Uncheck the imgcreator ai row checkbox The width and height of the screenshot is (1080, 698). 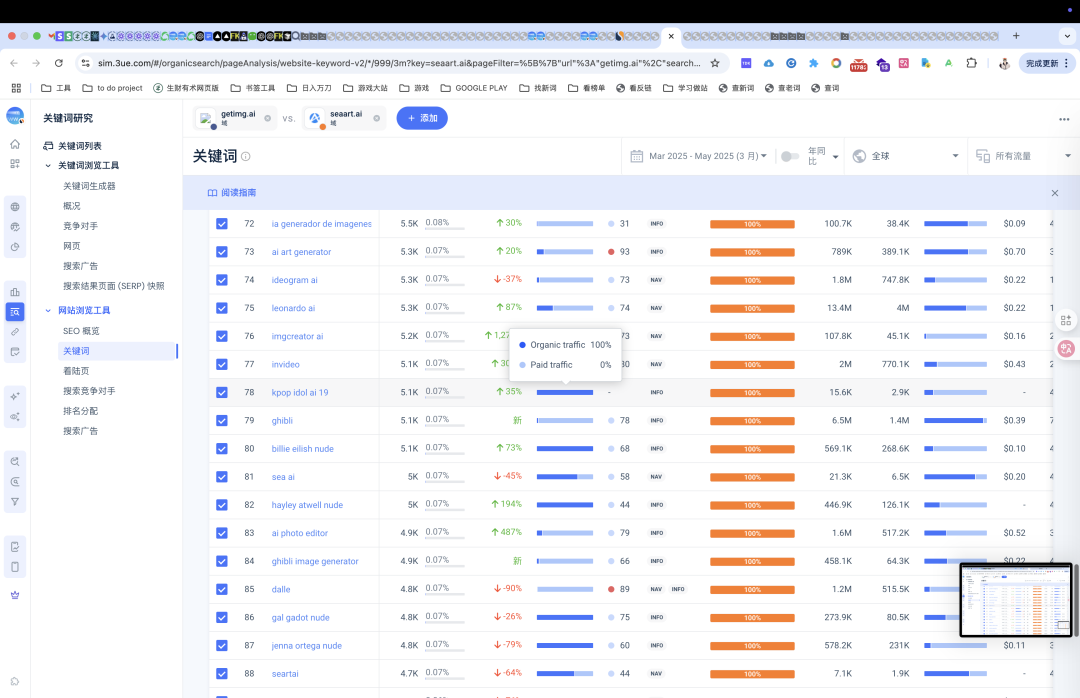(222, 336)
